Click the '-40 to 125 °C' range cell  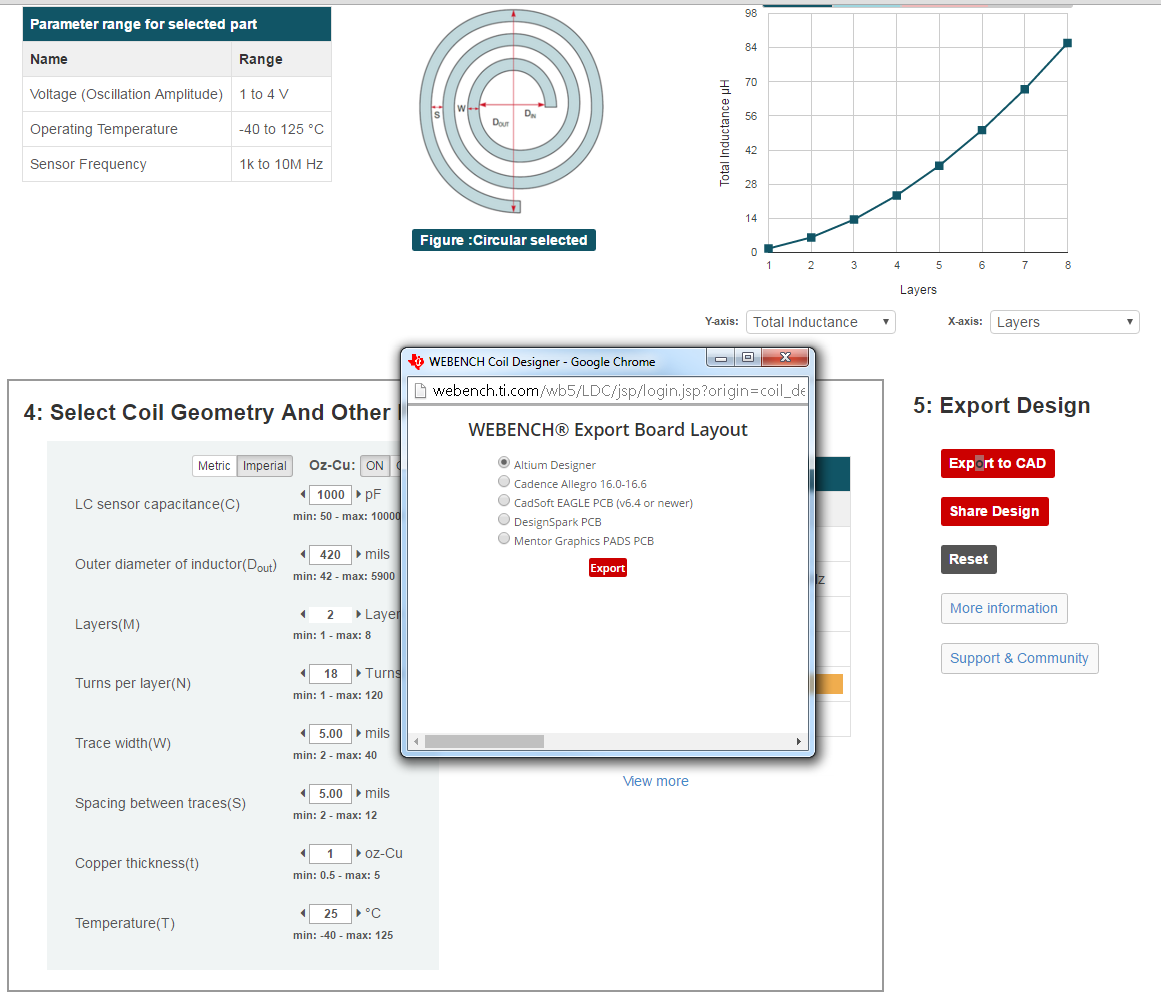click(x=281, y=130)
